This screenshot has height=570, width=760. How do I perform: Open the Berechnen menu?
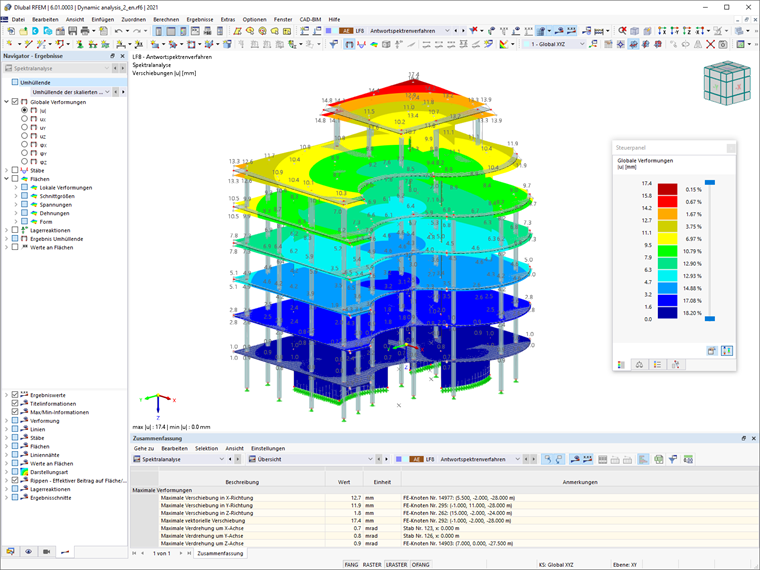[x=166, y=19]
